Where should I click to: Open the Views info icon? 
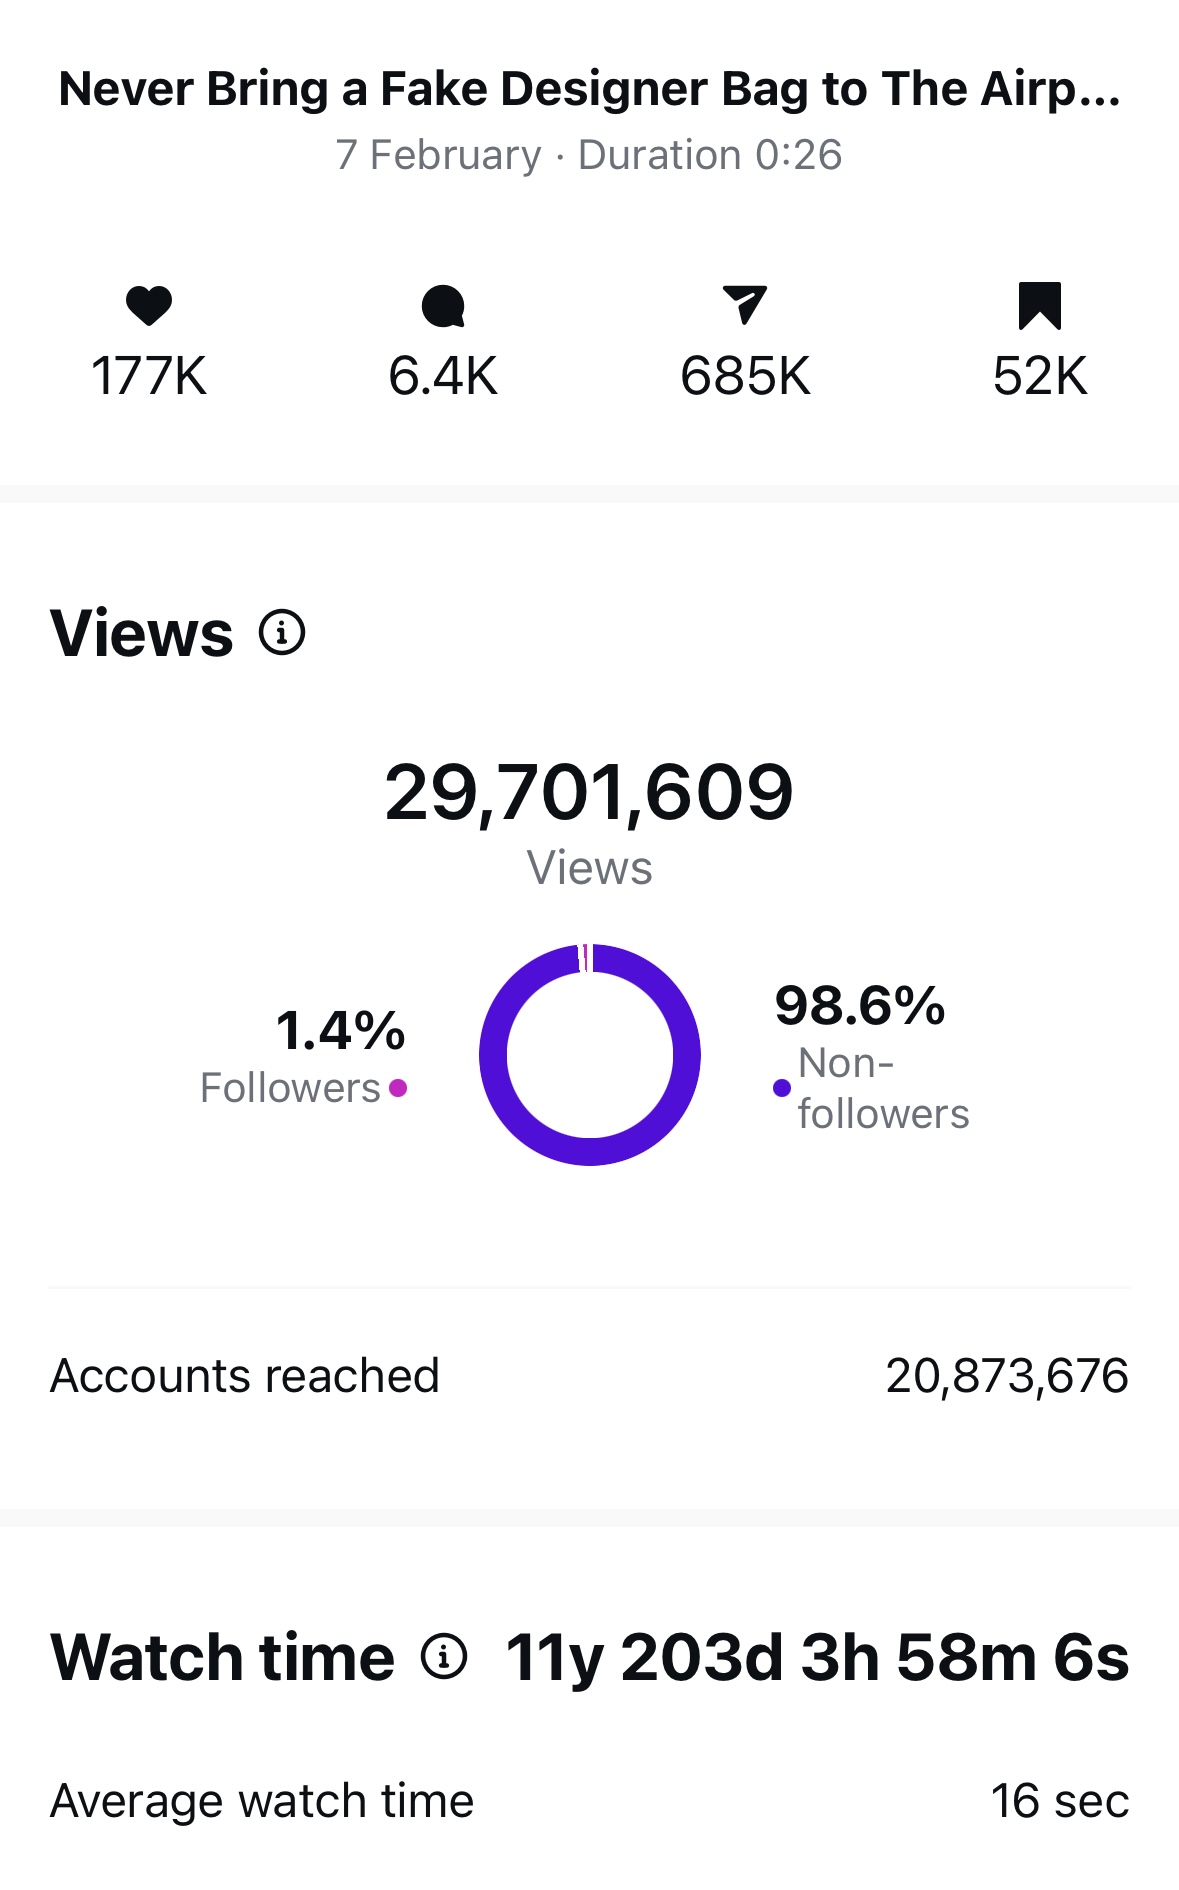(282, 633)
